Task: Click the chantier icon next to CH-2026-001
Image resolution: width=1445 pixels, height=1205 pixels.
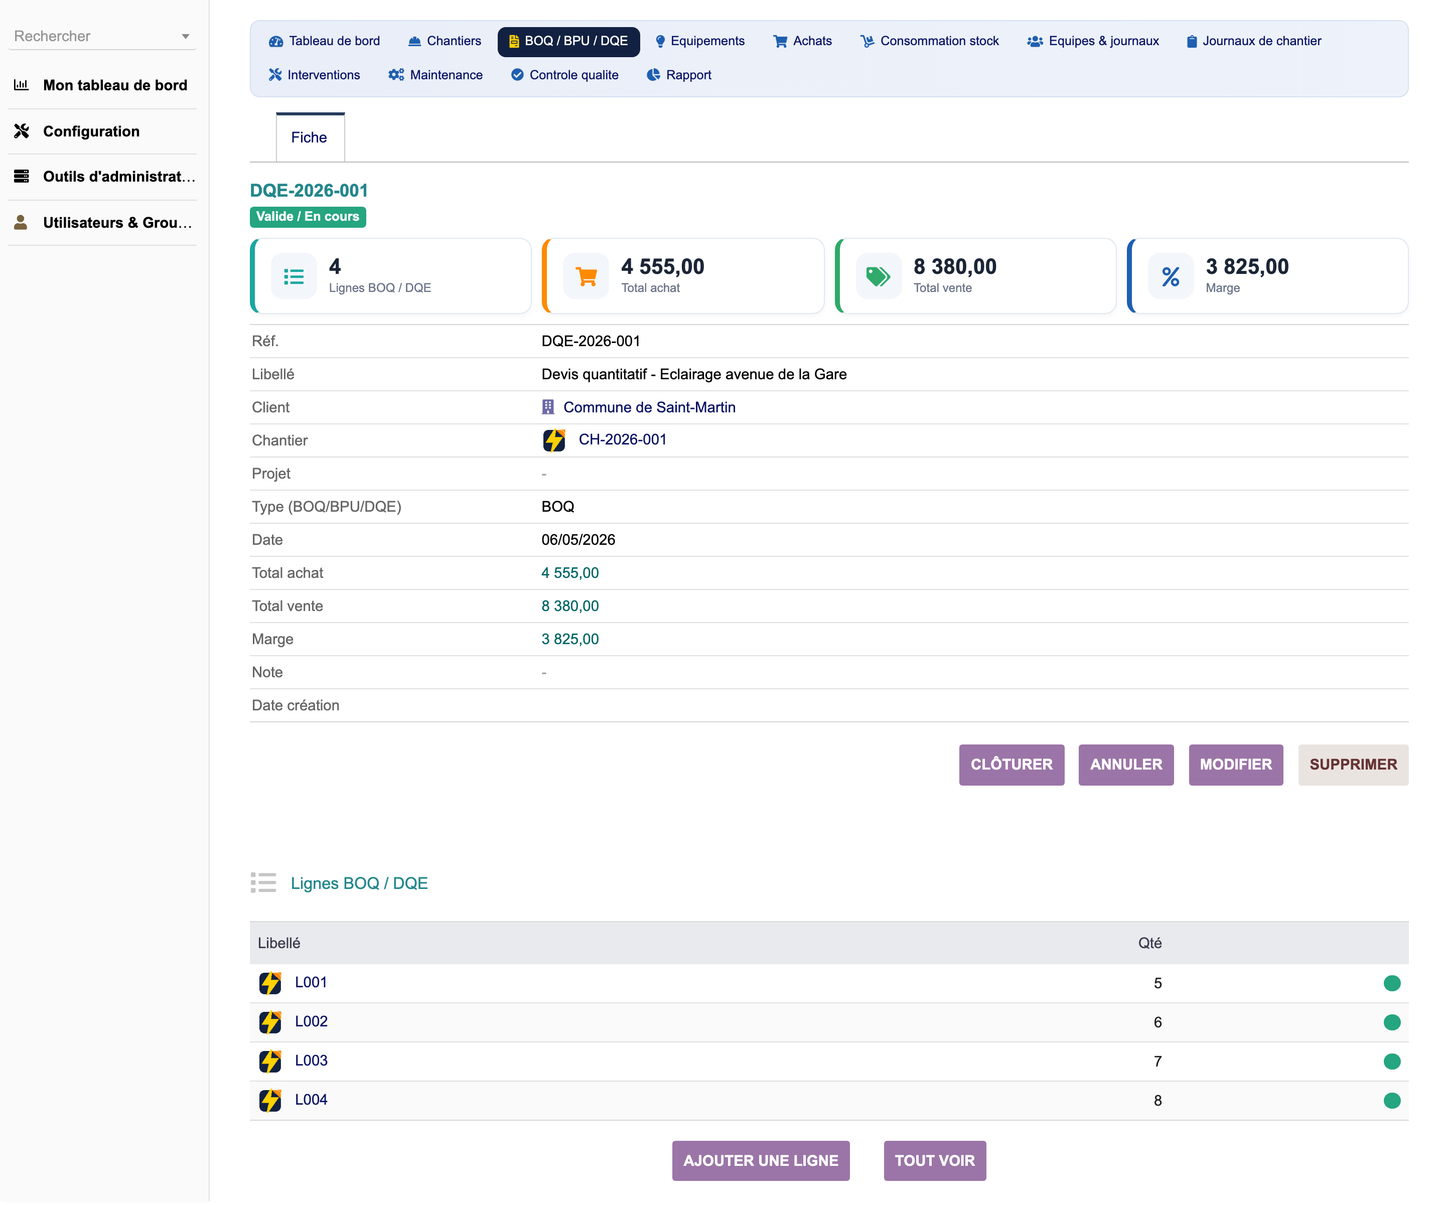Action: click(x=554, y=440)
